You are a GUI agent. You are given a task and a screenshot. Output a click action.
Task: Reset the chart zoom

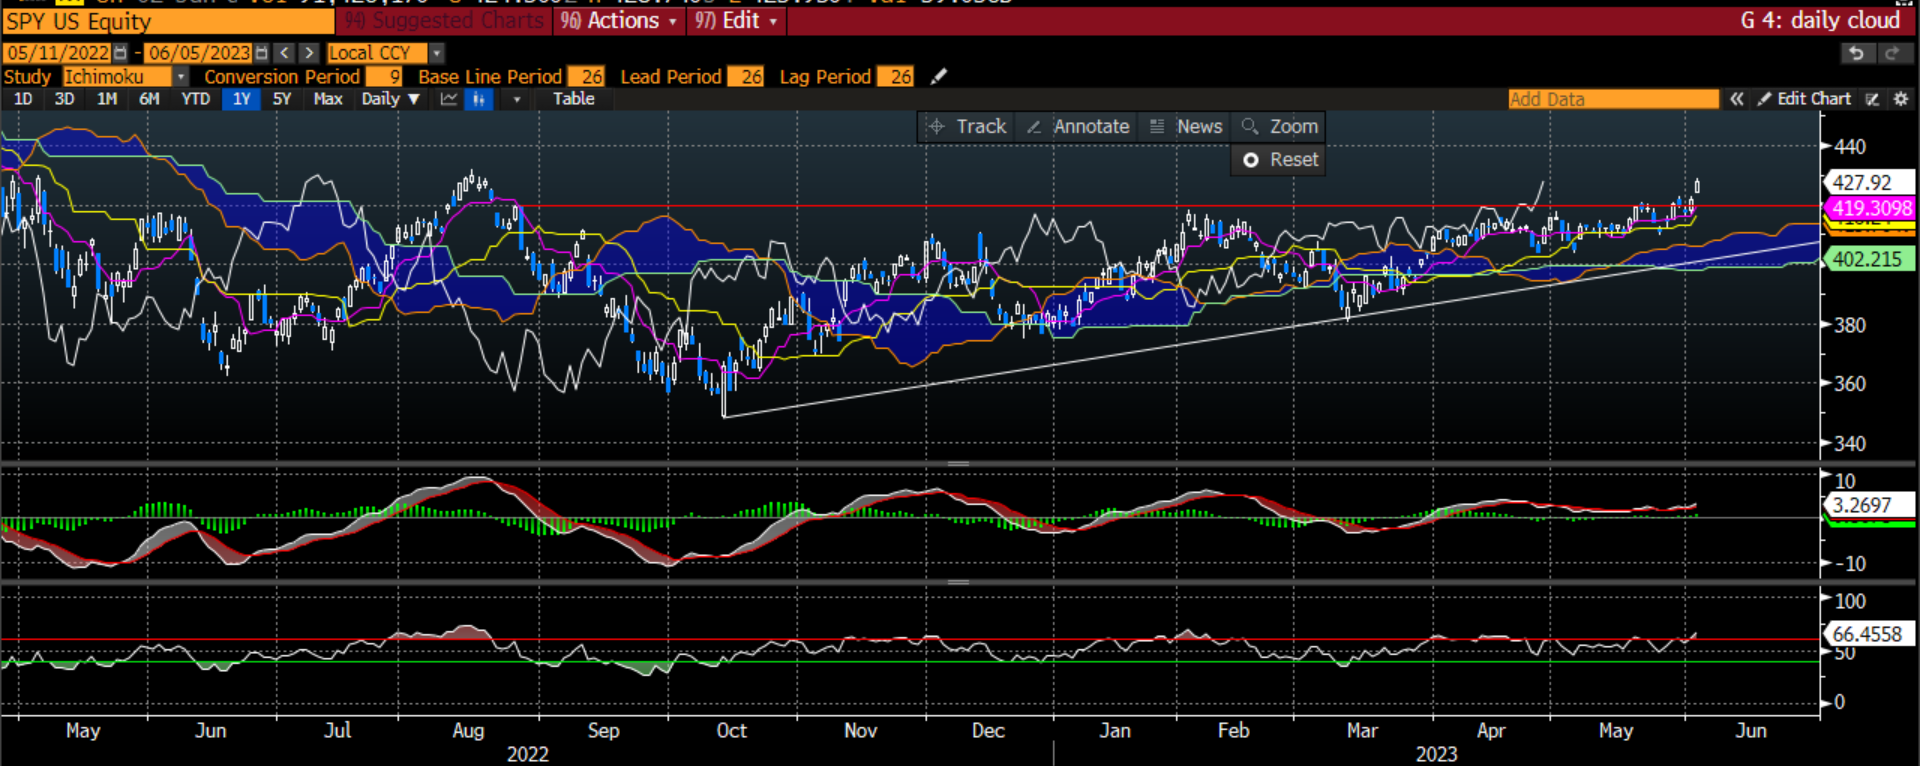click(x=1279, y=160)
